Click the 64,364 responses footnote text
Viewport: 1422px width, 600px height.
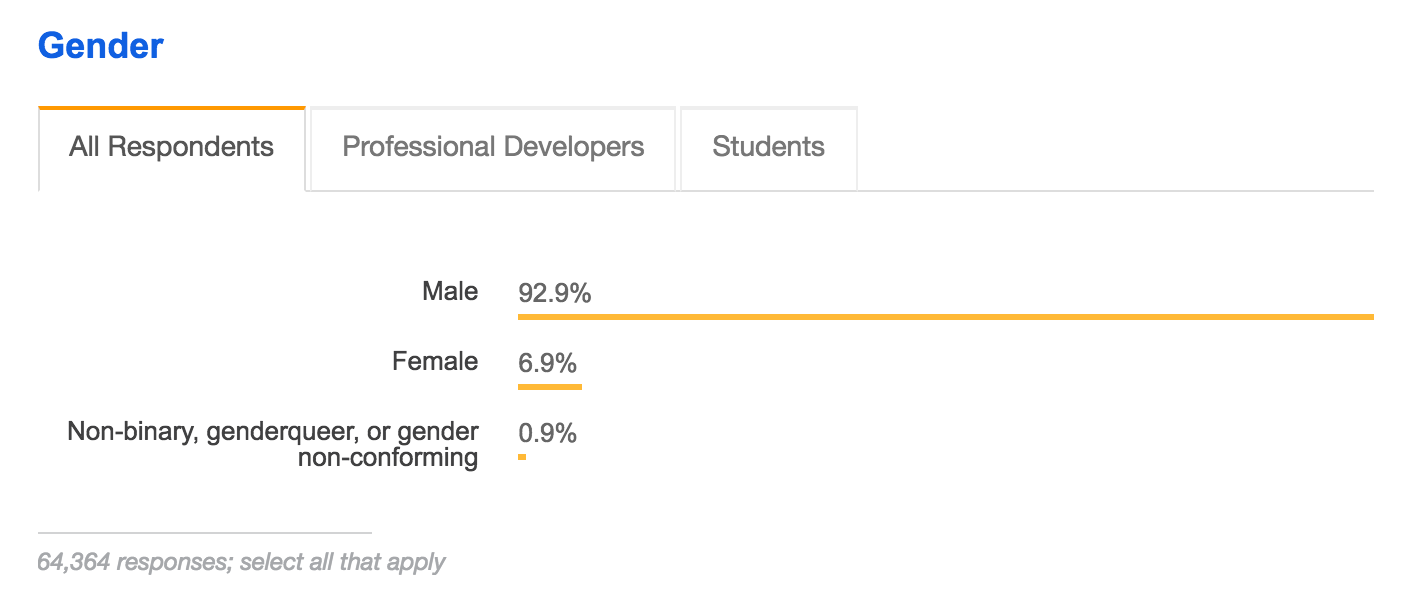240,562
